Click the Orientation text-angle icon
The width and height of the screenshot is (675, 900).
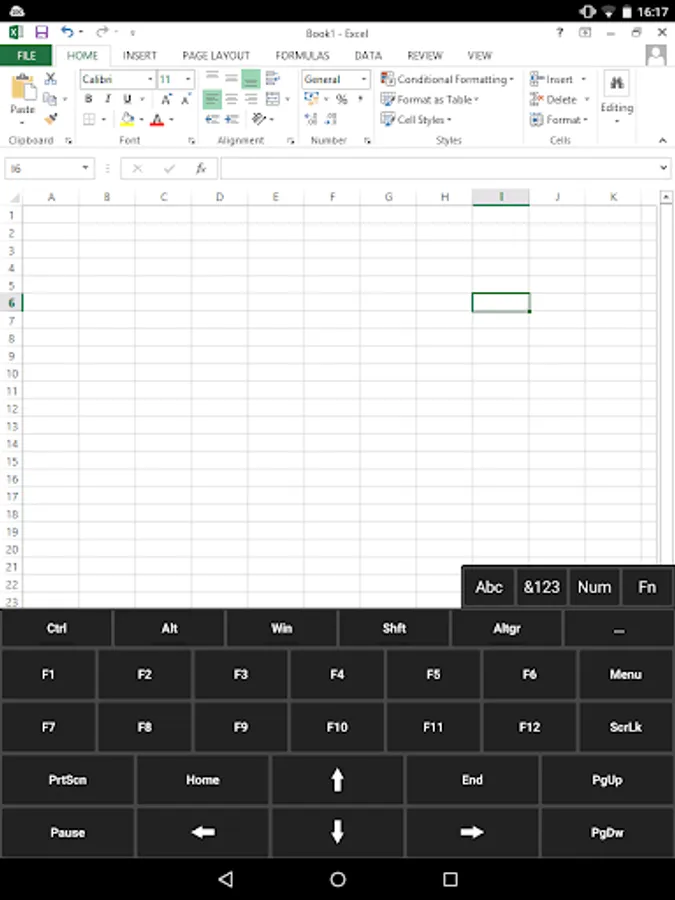(x=259, y=119)
